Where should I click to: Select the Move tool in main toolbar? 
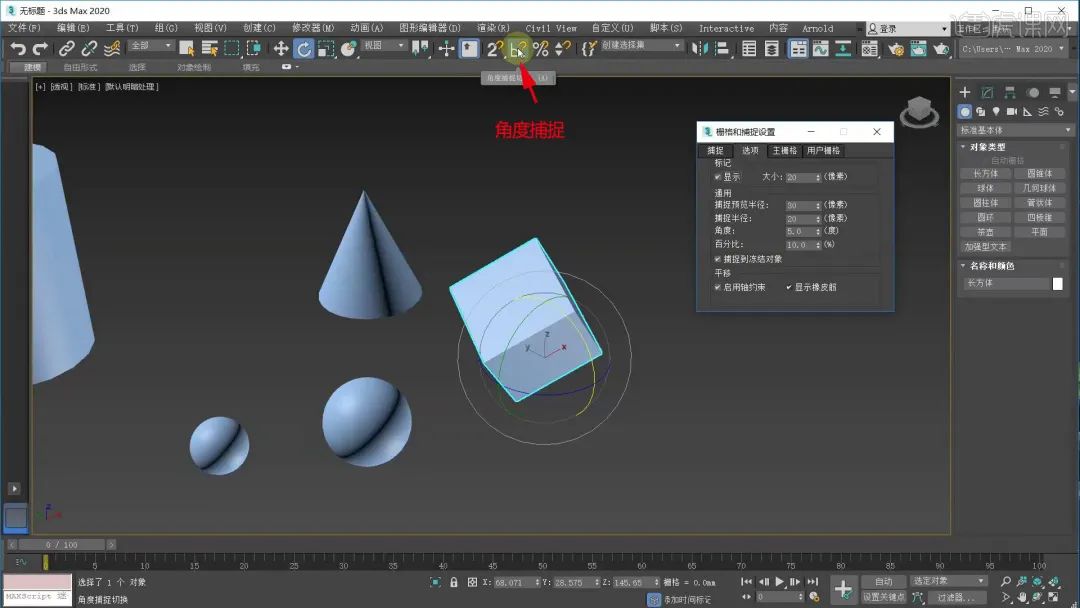point(281,48)
